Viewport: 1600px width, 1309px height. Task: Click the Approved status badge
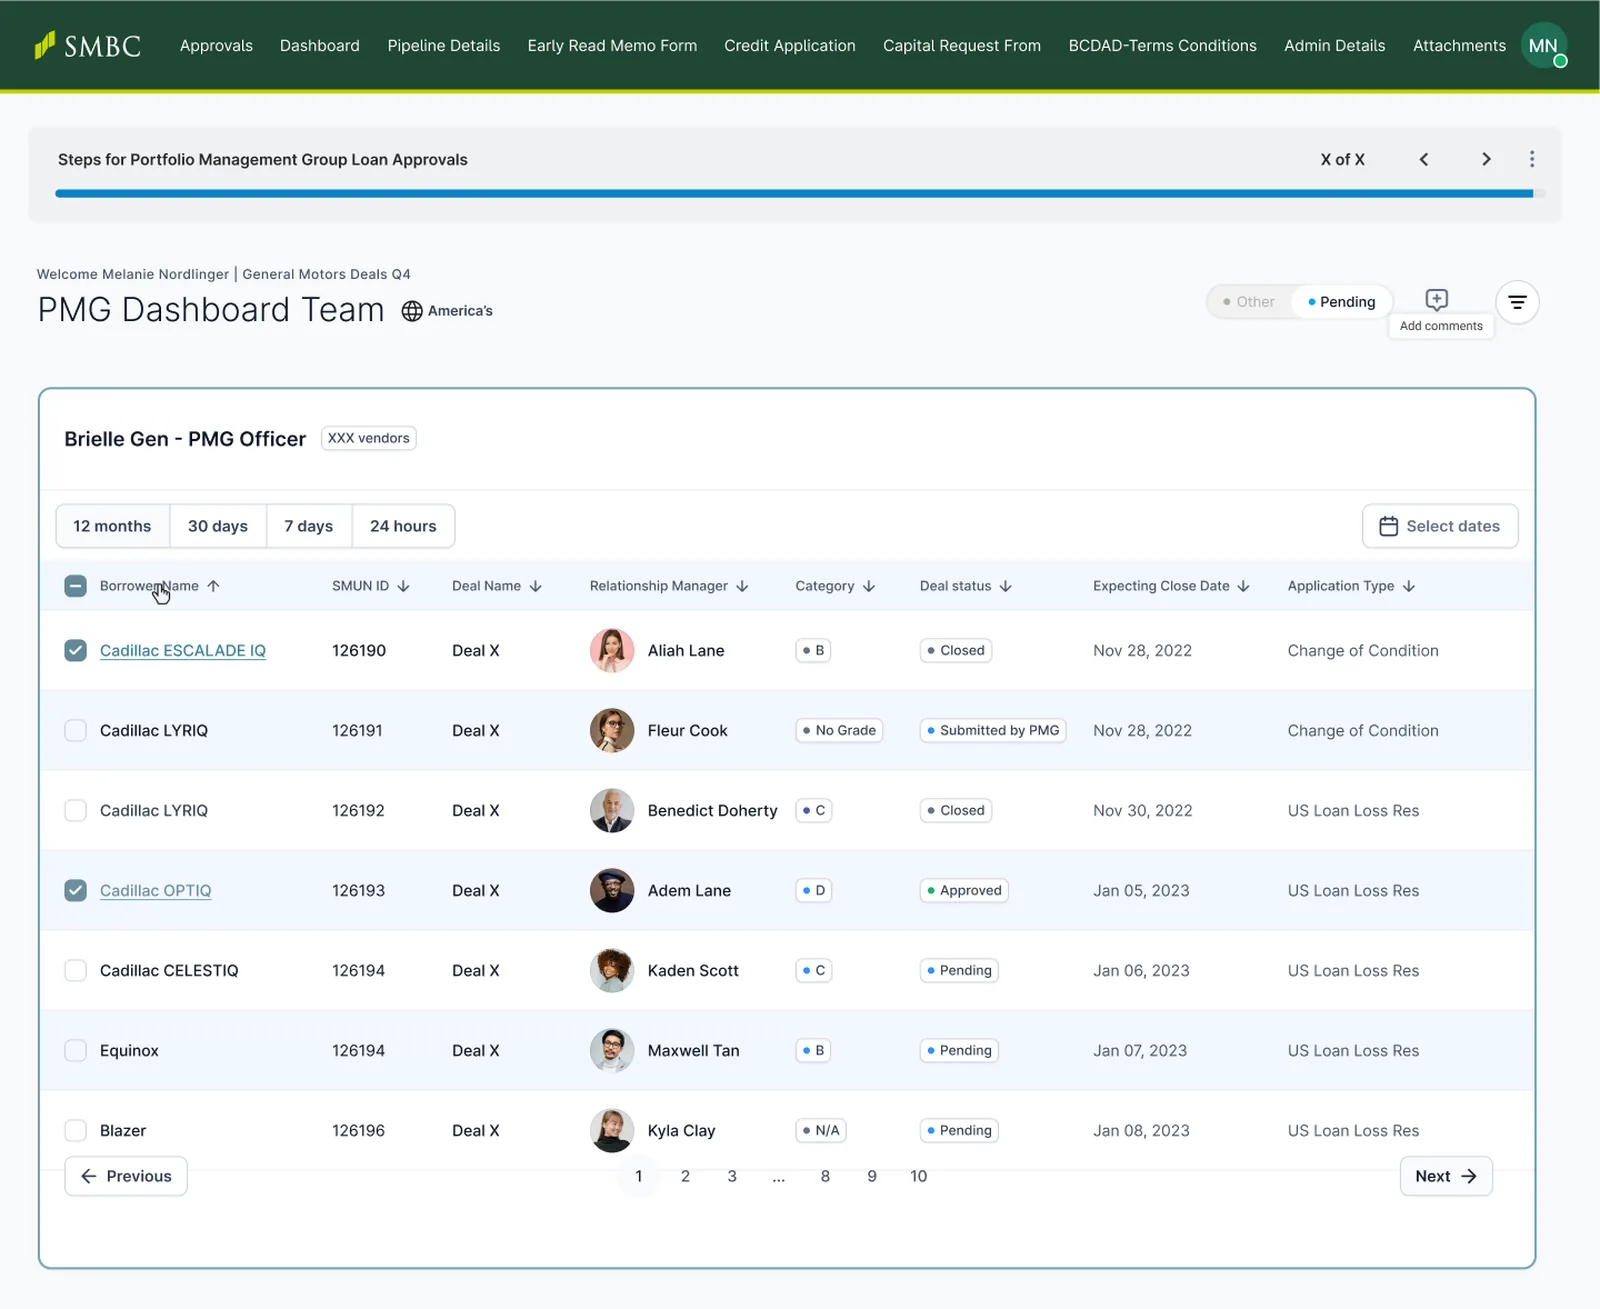tap(964, 890)
